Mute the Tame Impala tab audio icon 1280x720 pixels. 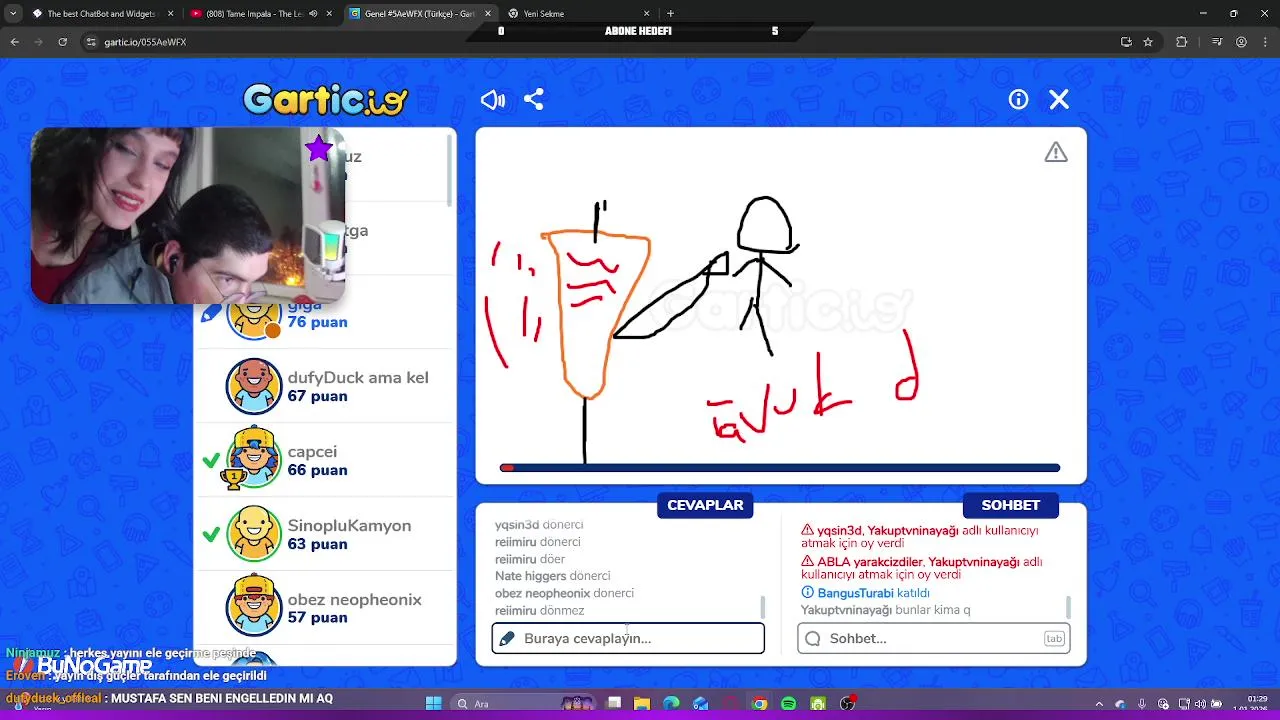point(313,14)
